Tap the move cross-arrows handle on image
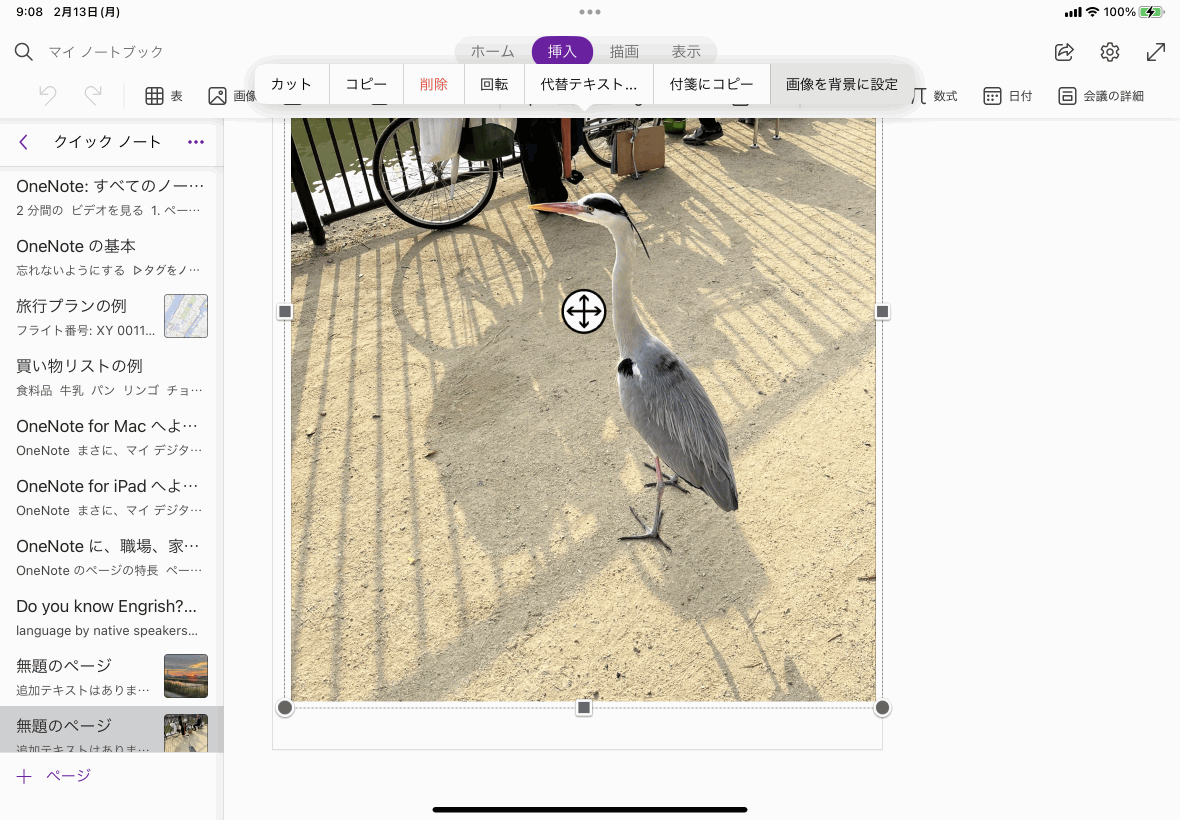 tap(584, 311)
